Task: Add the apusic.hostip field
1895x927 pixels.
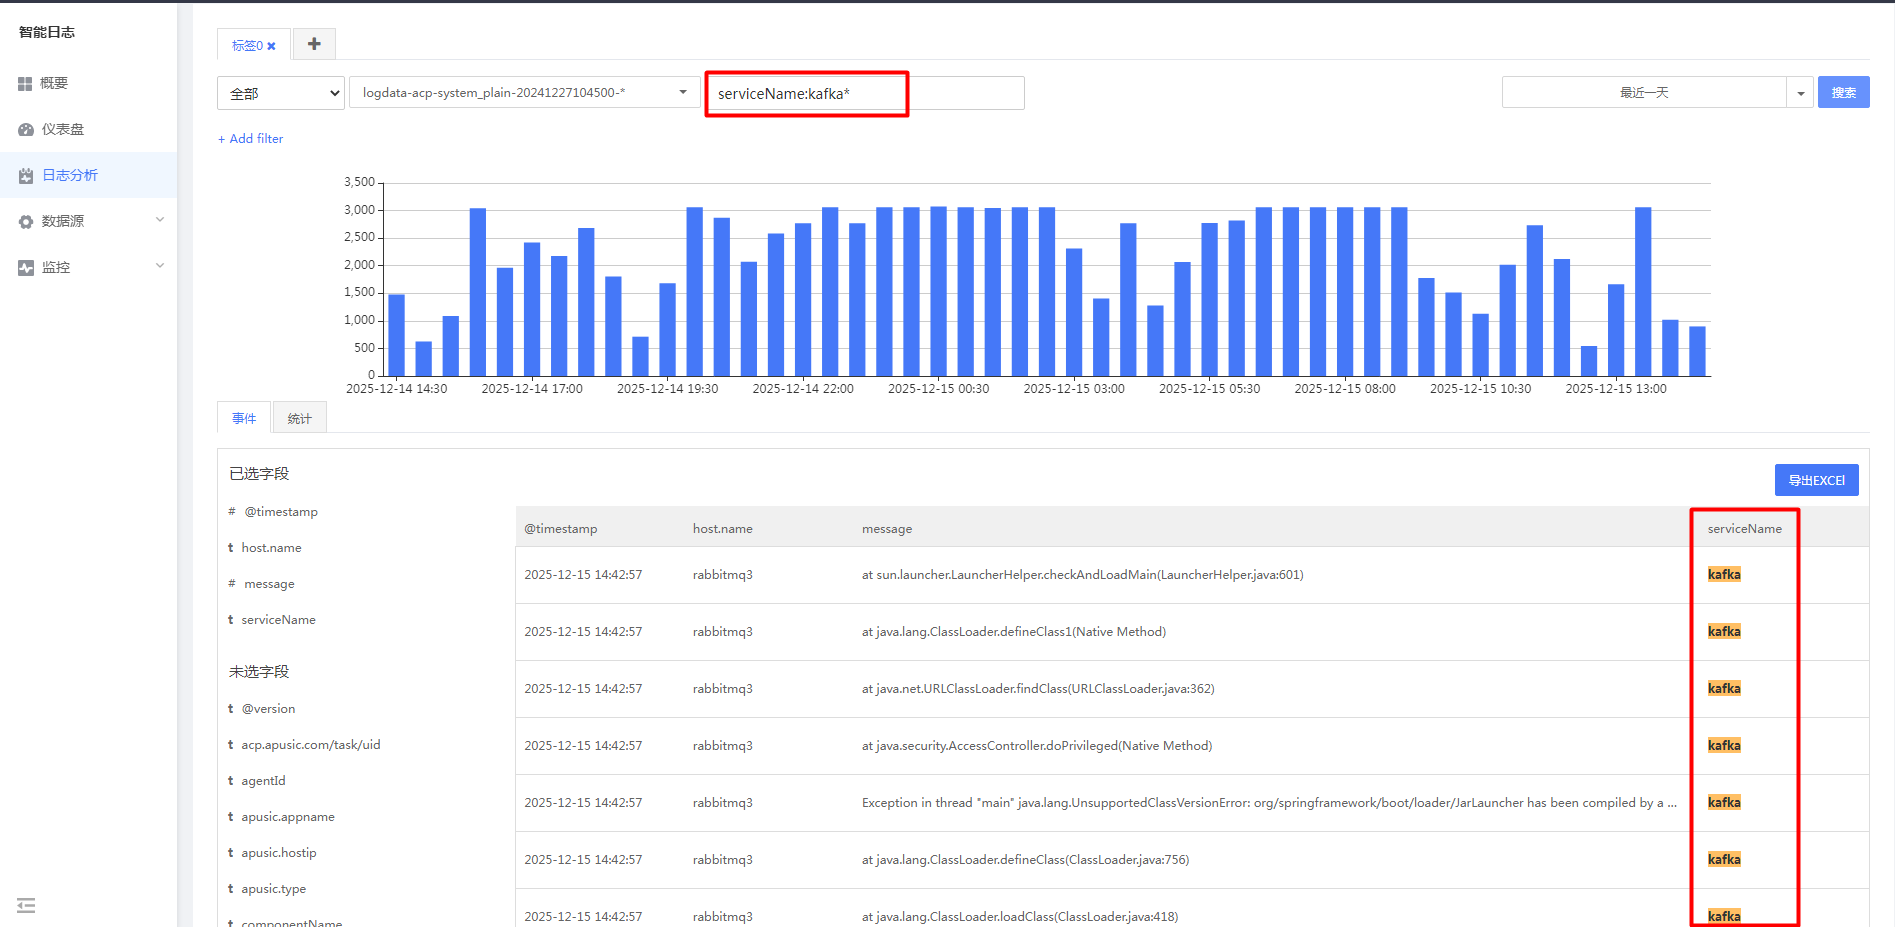Action: click(278, 853)
